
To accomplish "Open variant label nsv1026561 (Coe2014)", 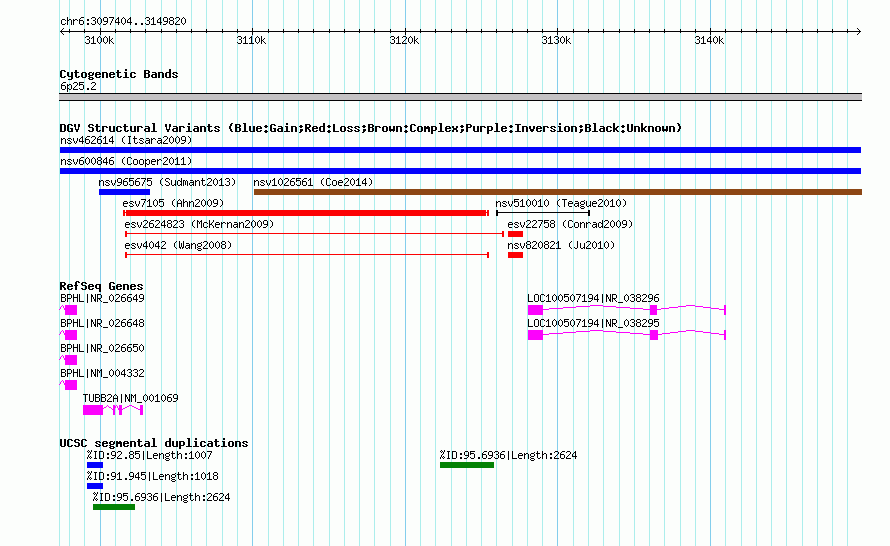I will [313, 182].
